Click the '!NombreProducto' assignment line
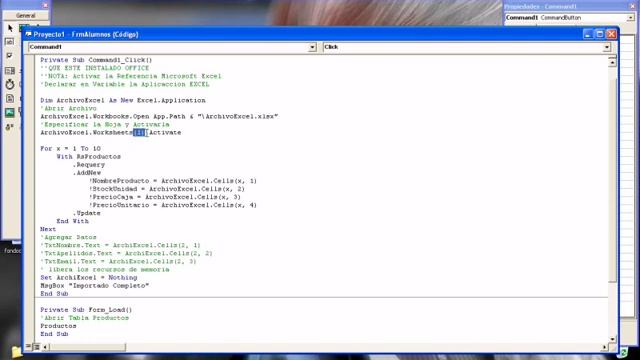The image size is (640, 360). coord(173,181)
